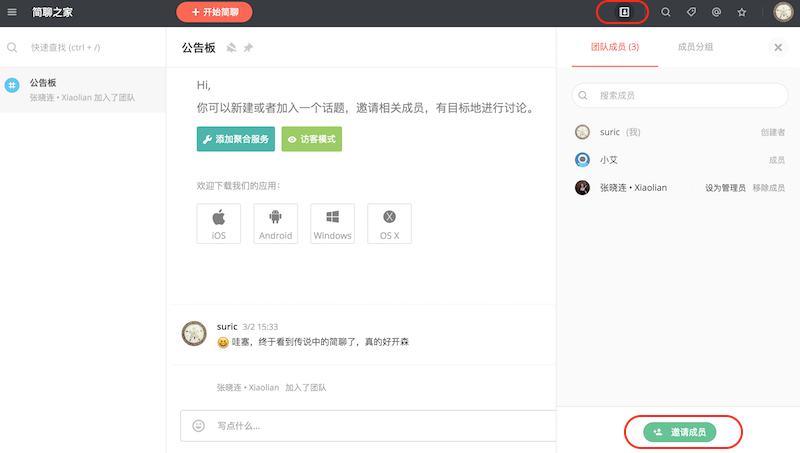800x453 pixels.
Task: Select the 团队成员 (3) tab
Action: (618, 46)
